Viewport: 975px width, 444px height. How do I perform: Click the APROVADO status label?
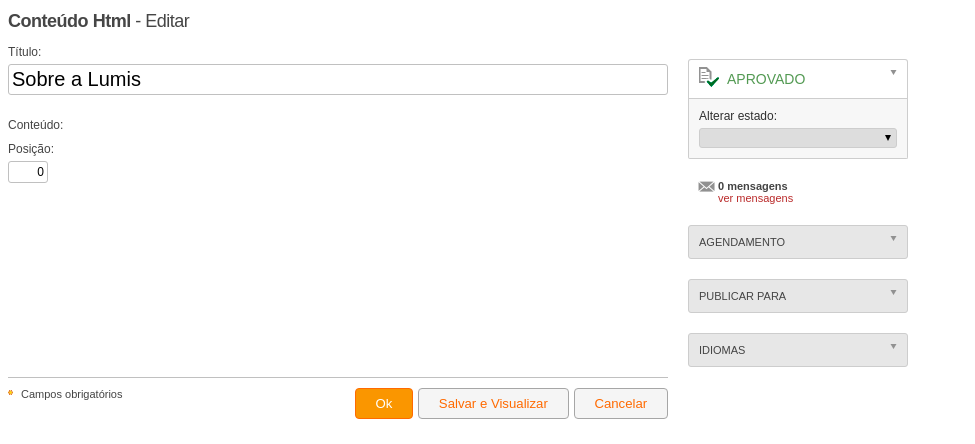pyautogui.click(x=766, y=80)
